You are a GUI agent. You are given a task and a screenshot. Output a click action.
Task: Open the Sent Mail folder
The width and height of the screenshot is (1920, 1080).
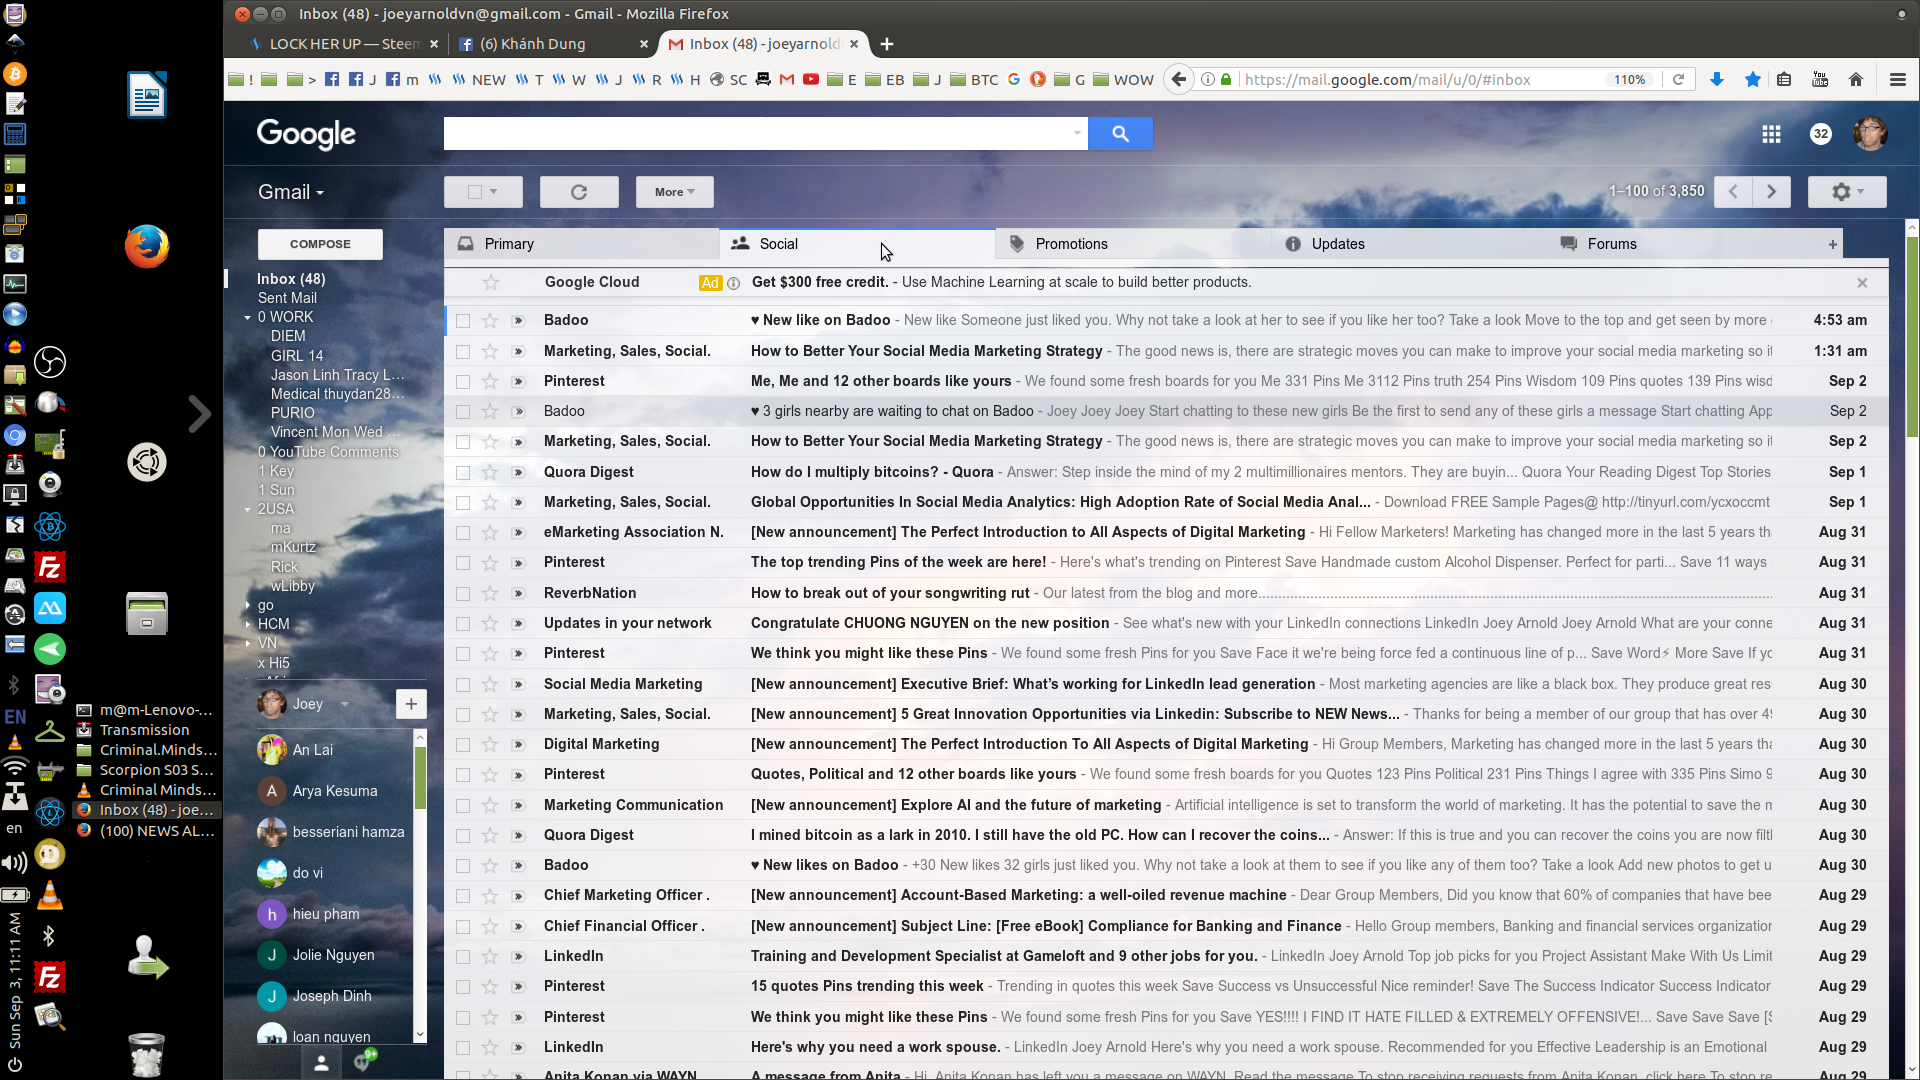(287, 298)
